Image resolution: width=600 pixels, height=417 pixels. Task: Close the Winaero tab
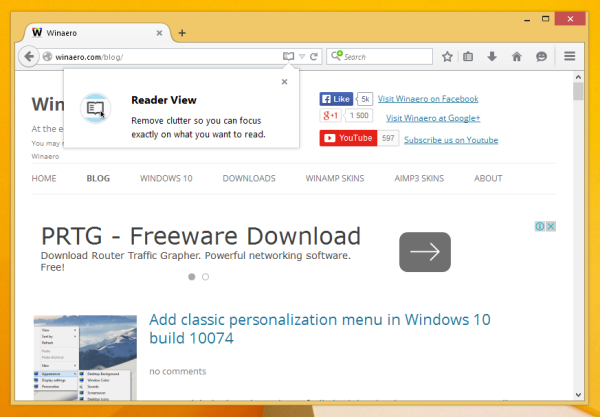pyautogui.click(x=159, y=33)
